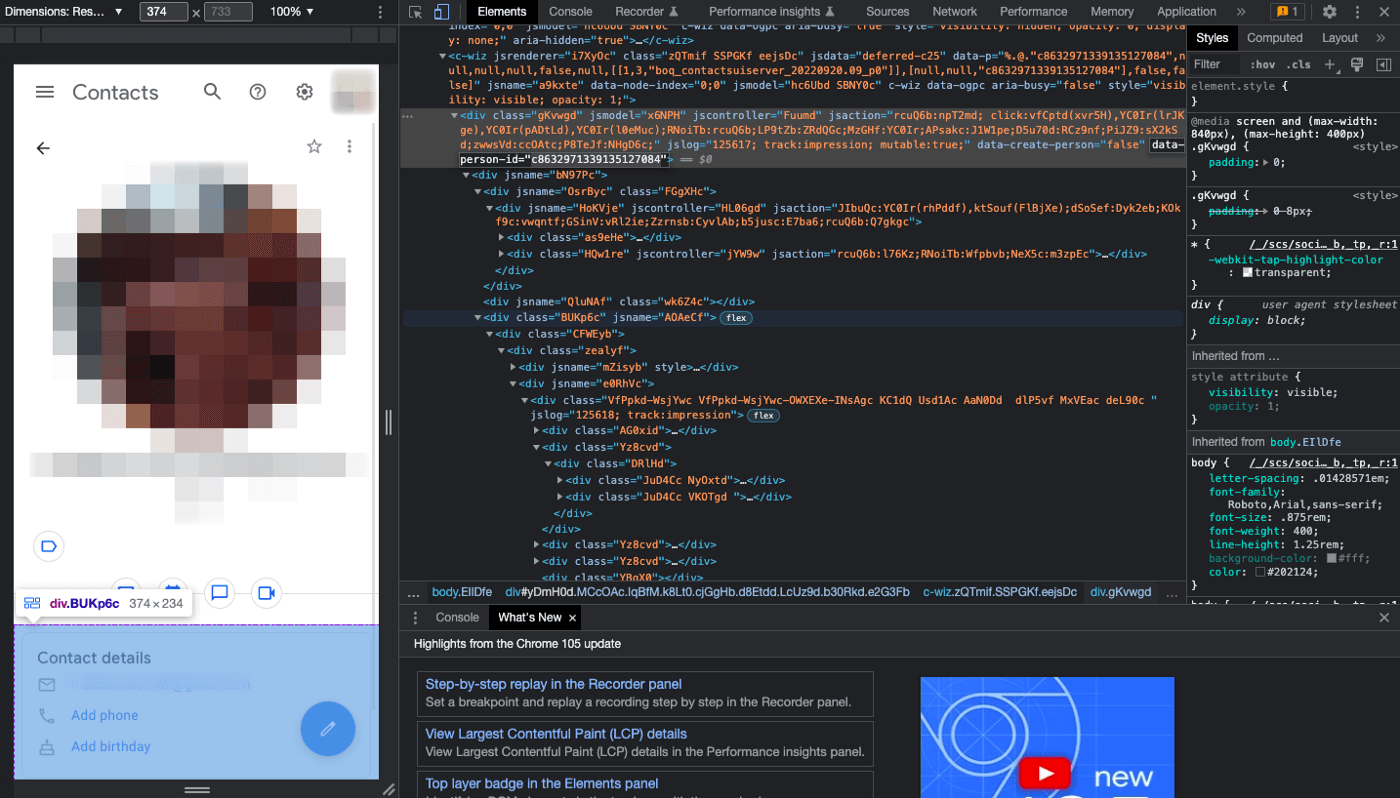The image size is (1400, 798).
Task: Open the 100% zoom dropdown
Action: pyautogui.click(x=292, y=12)
